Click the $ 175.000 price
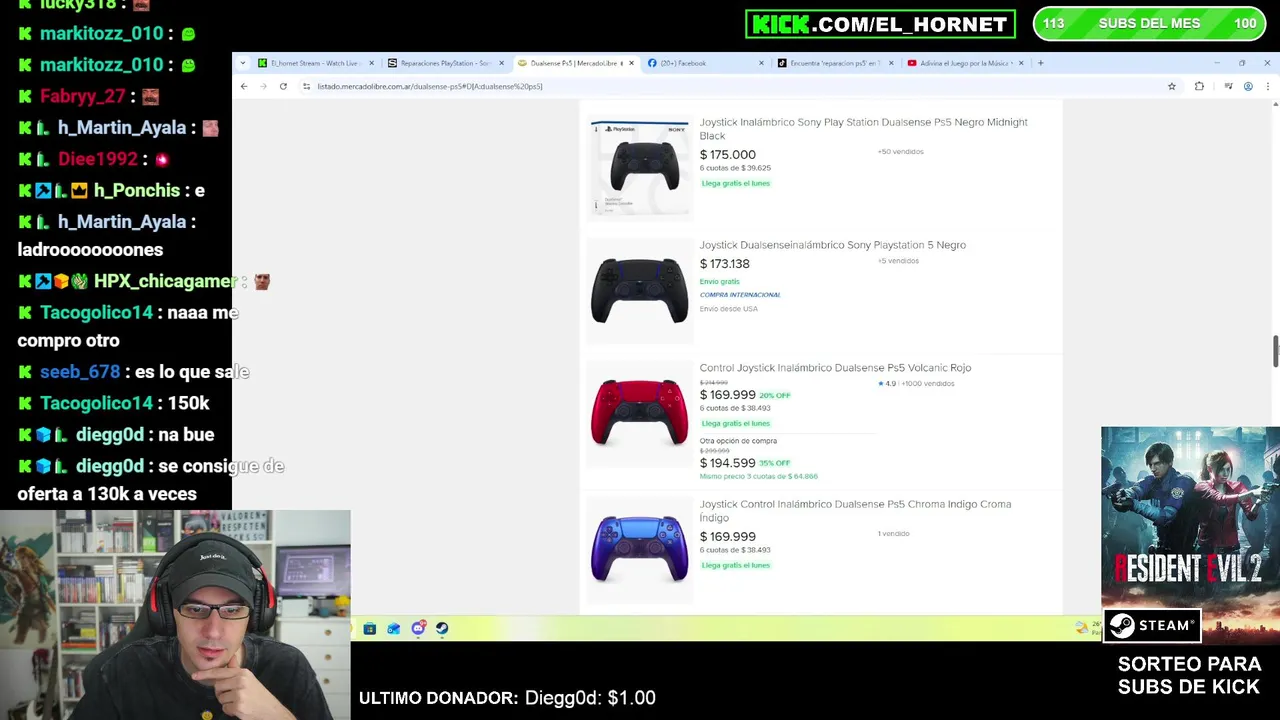Viewport: 1280px width, 720px height. point(727,155)
